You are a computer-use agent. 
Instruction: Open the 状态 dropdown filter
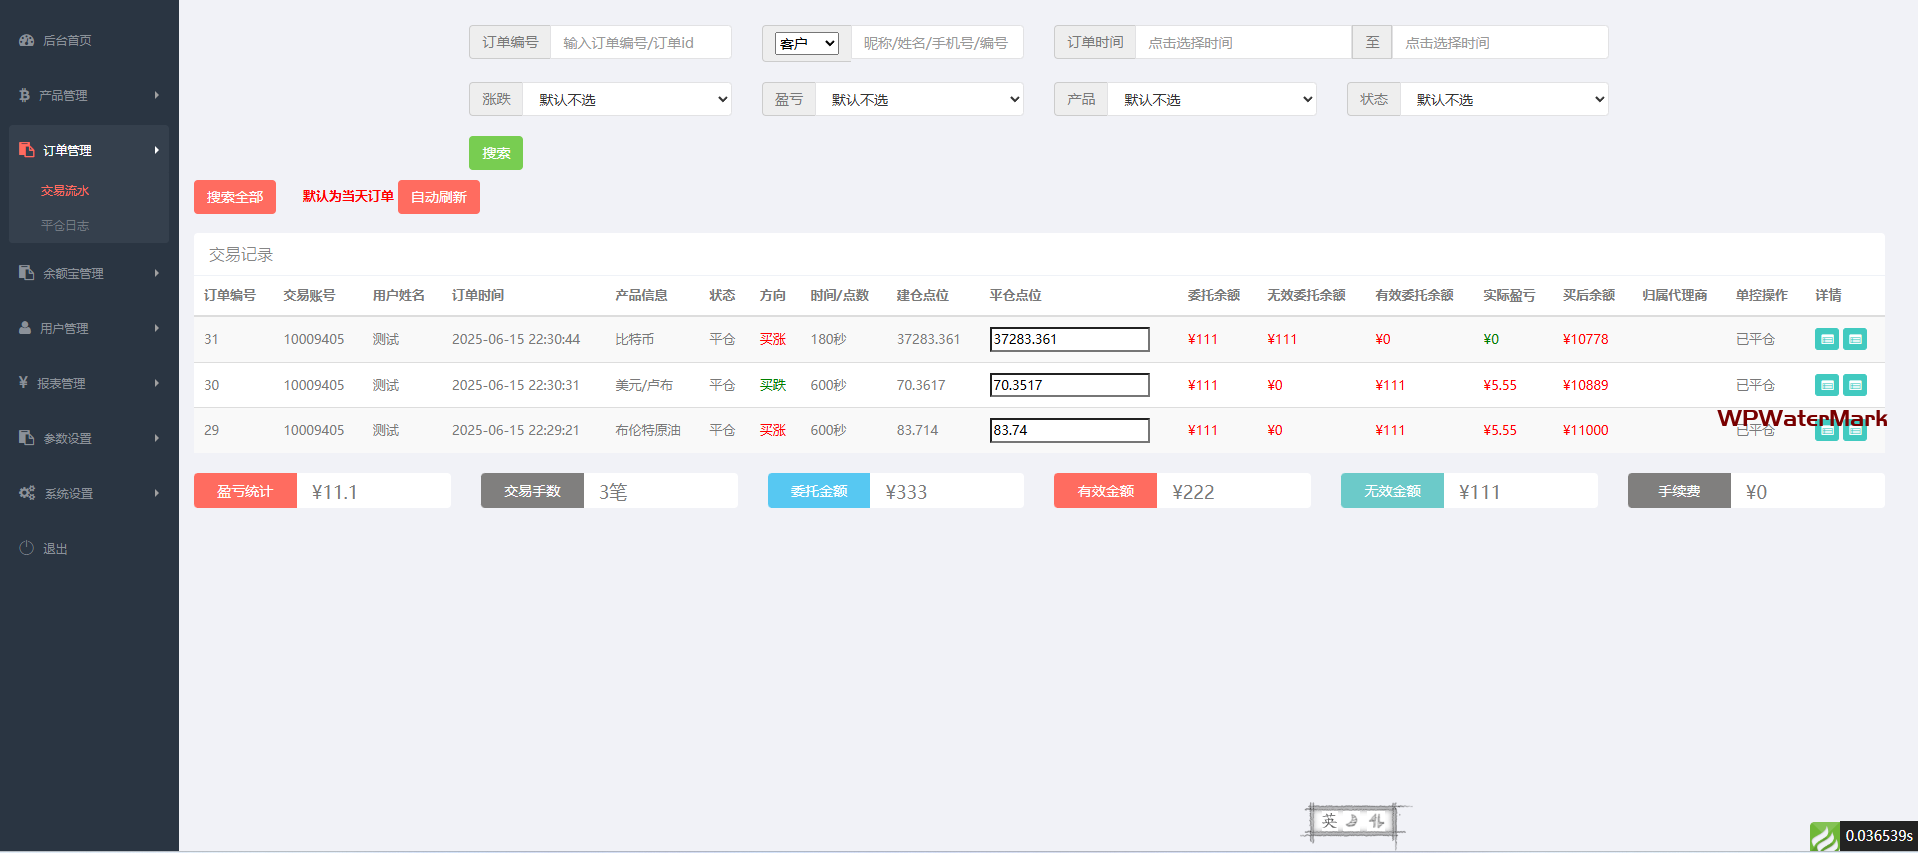coord(1504,100)
